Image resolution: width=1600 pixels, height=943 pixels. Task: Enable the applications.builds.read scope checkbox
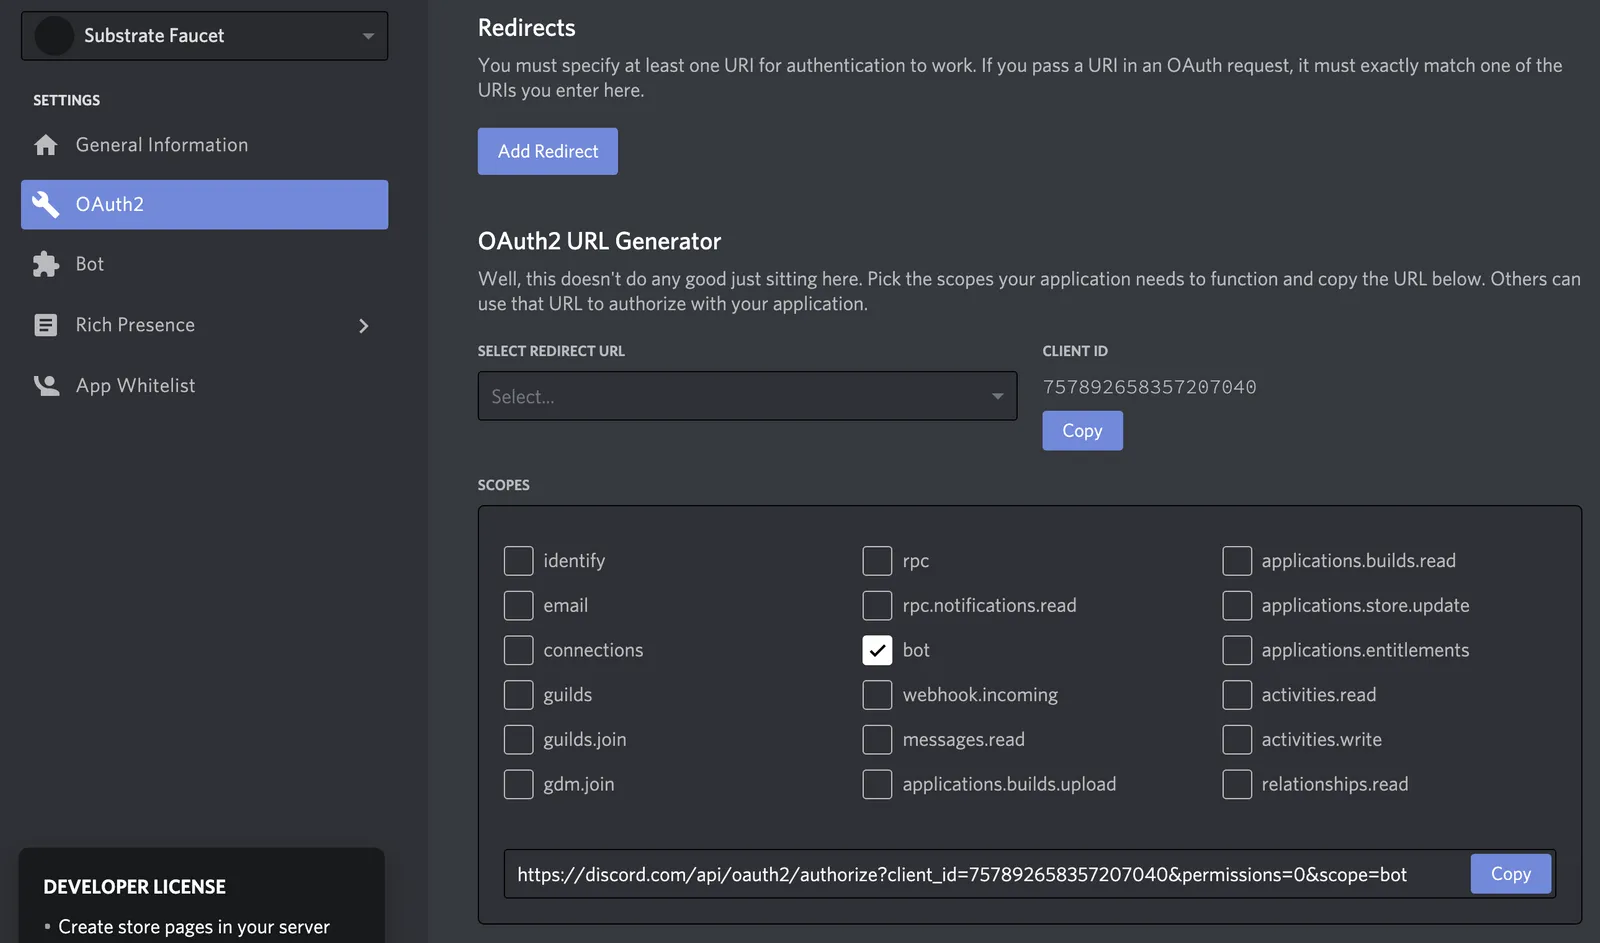click(1237, 561)
